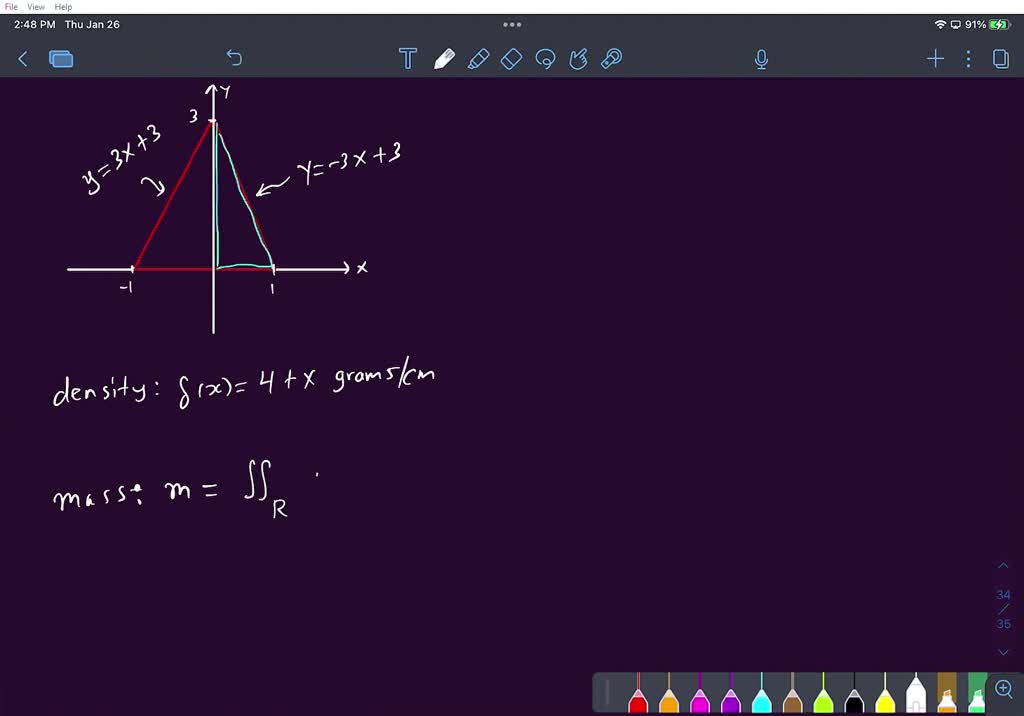The height and width of the screenshot is (716, 1024).
Task: Select the Text tool
Action: tap(408, 59)
